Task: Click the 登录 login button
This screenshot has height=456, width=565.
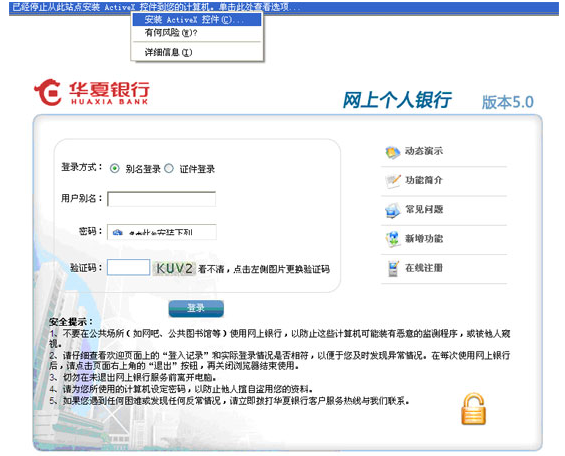Action: [196, 308]
